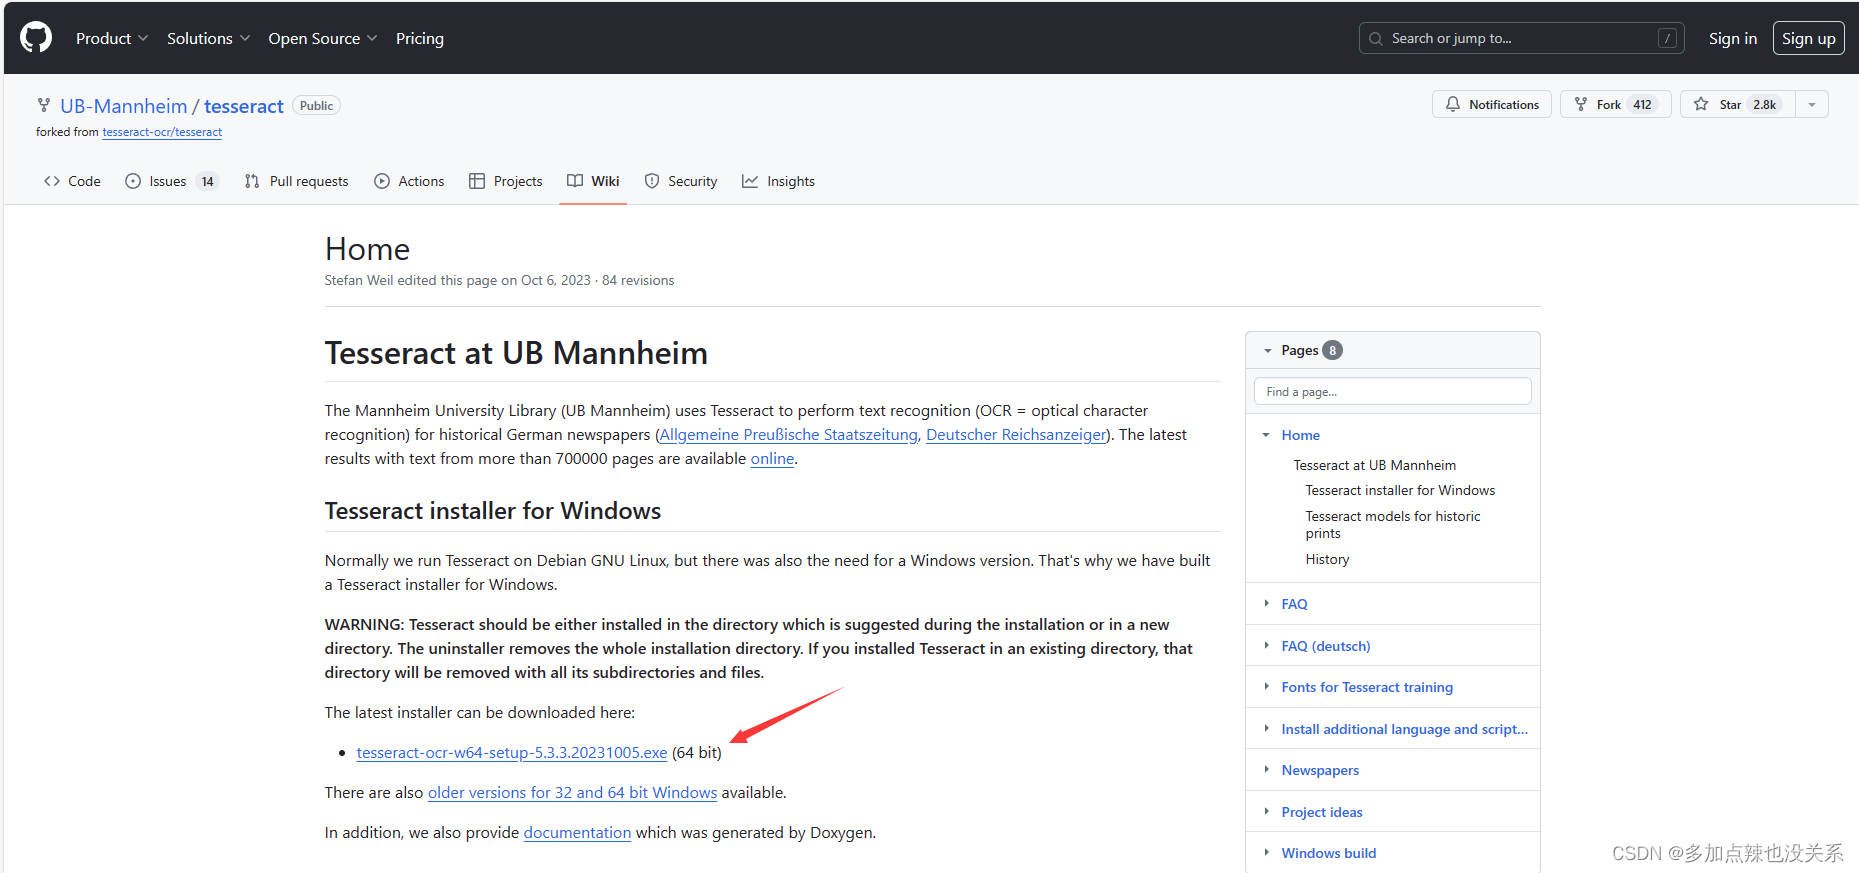Screen dimensions: 1859x873
Task: Expand Install additional language and script arrow
Action: 1266,729
